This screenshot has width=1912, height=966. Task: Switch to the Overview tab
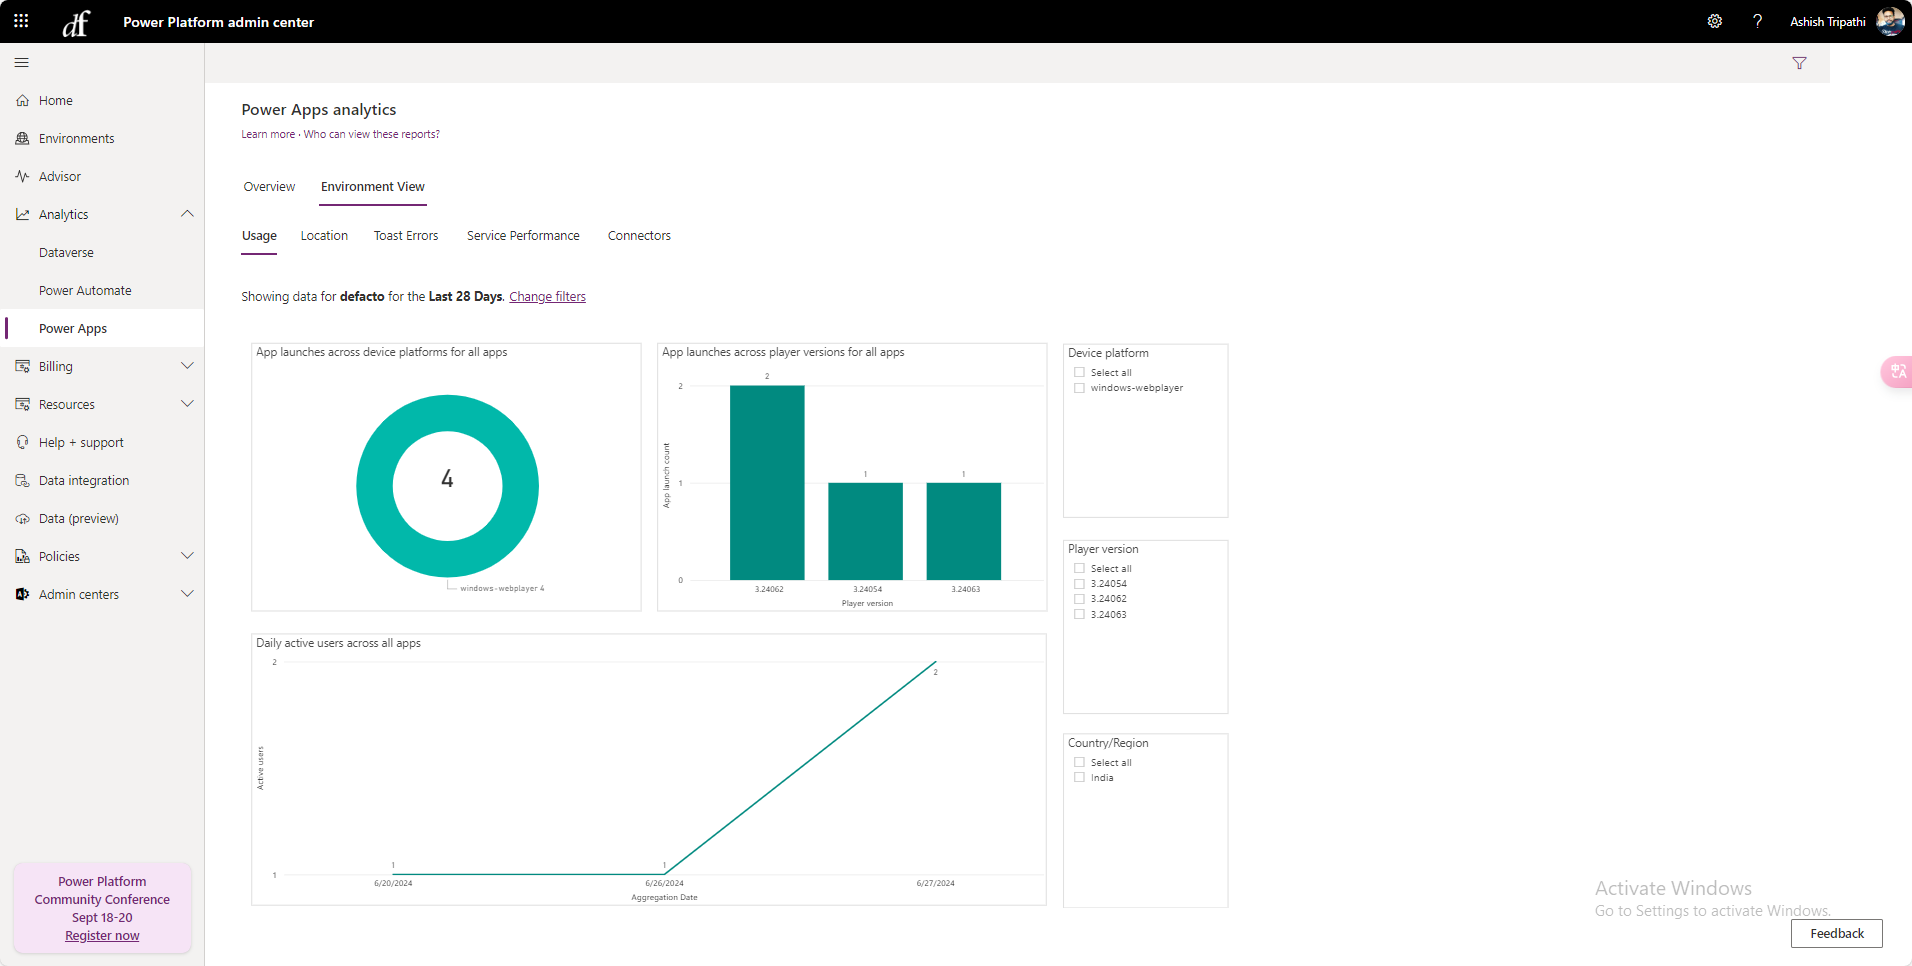tap(269, 186)
